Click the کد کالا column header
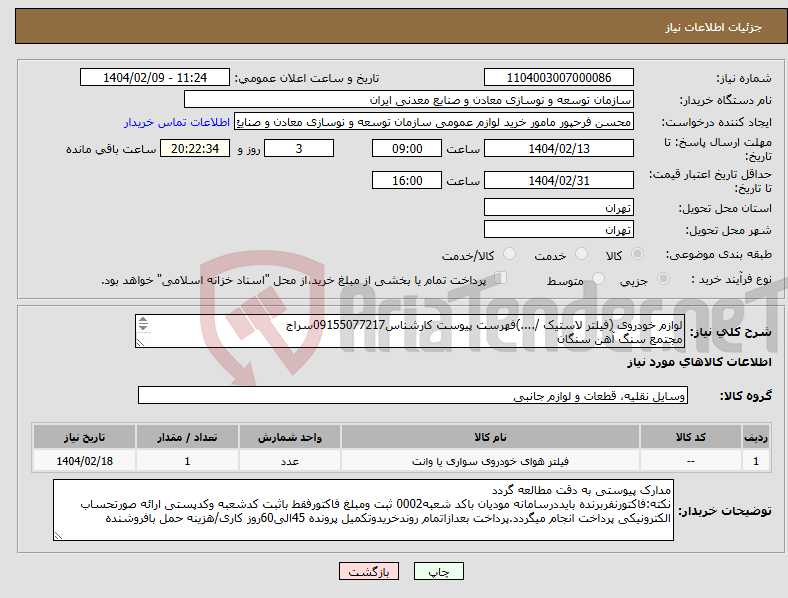Screen dimensions: 788x598 pyautogui.click(x=691, y=437)
